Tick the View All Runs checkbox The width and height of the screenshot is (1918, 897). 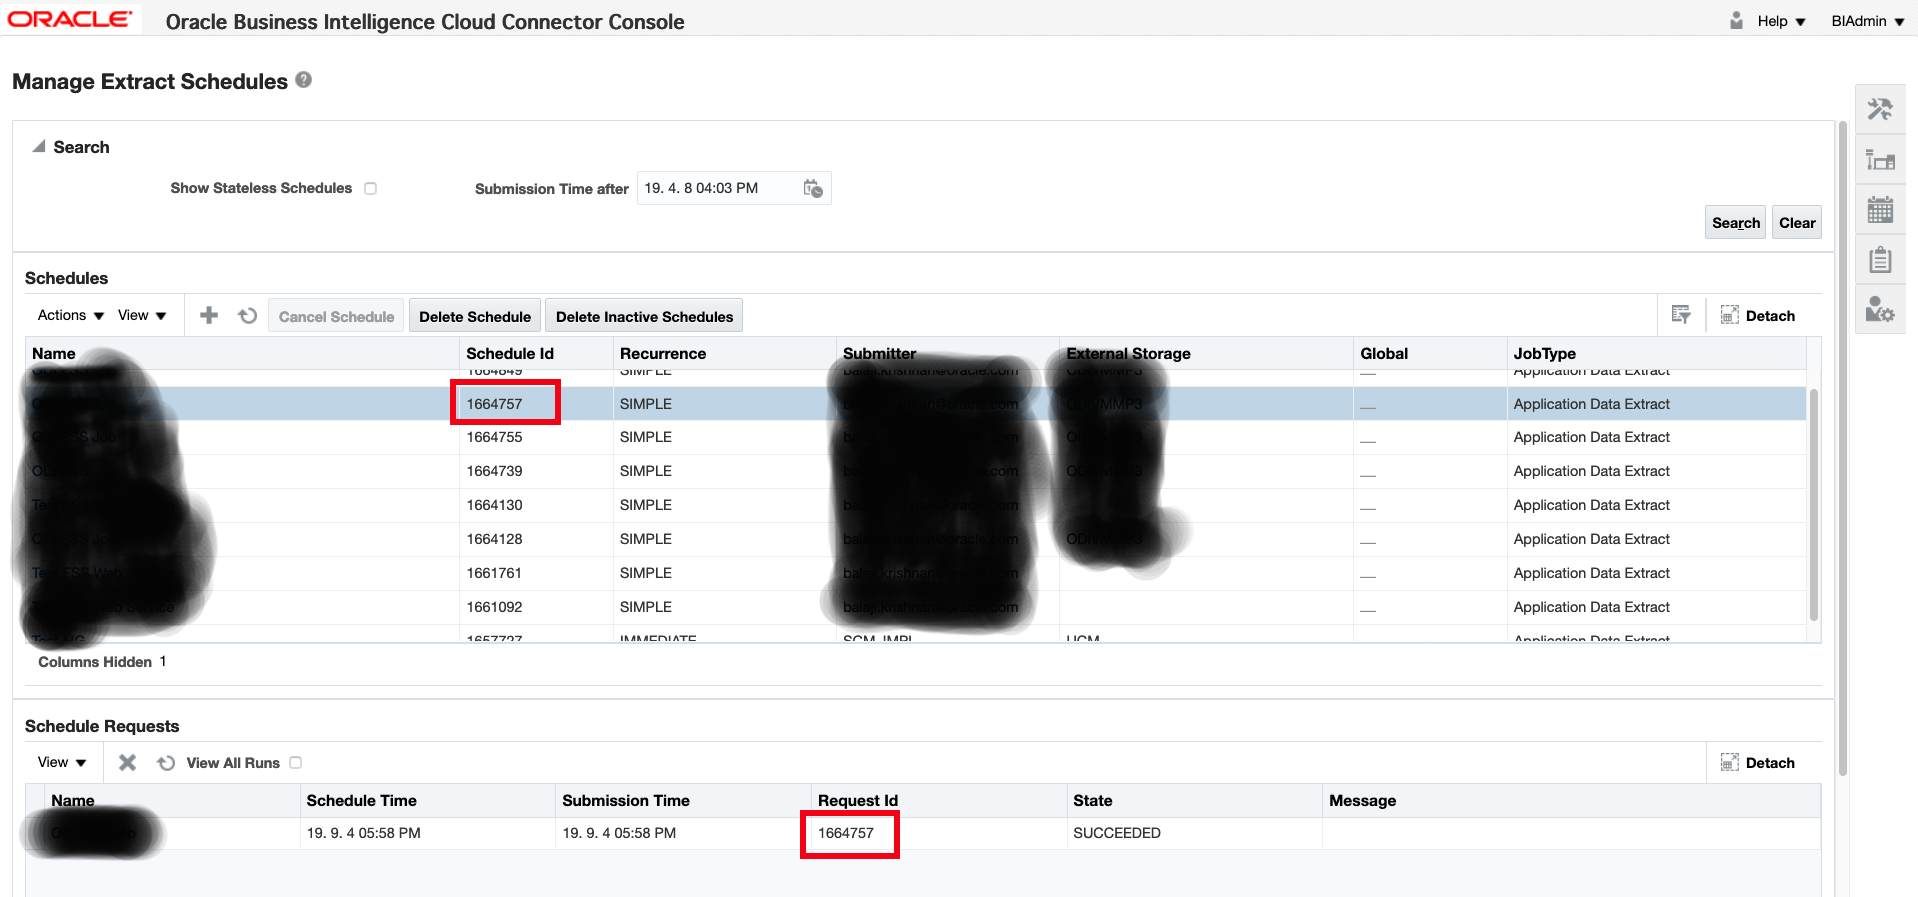coord(296,763)
